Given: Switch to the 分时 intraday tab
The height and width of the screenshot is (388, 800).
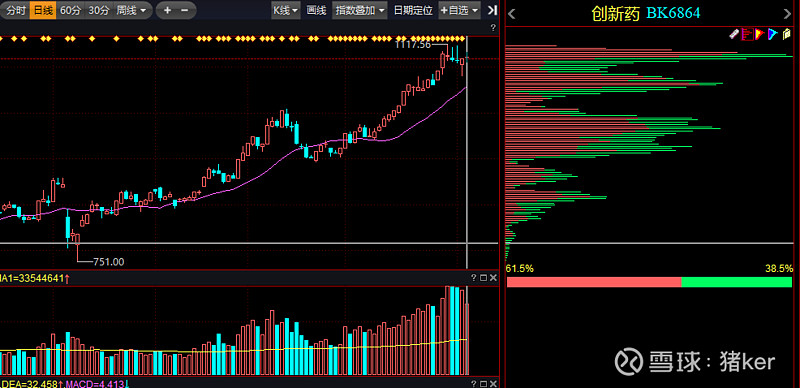Looking at the screenshot, I should tap(15, 10).
